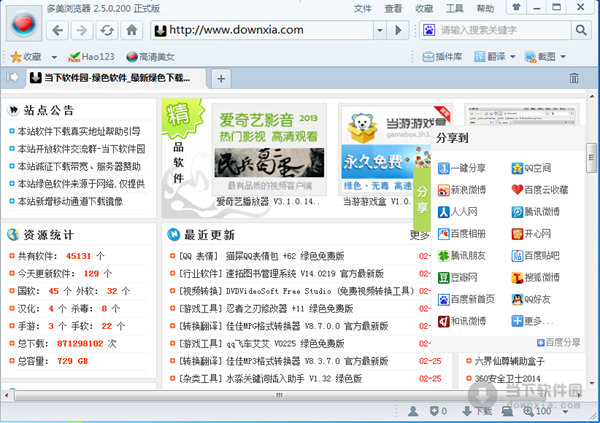The height and width of the screenshot is (423, 600).
Task: Go forward with the forward arrow
Action: 82,30
